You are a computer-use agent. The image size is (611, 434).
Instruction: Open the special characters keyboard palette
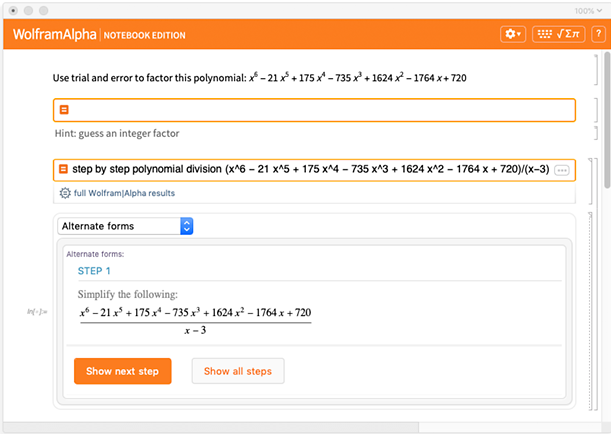(x=558, y=34)
